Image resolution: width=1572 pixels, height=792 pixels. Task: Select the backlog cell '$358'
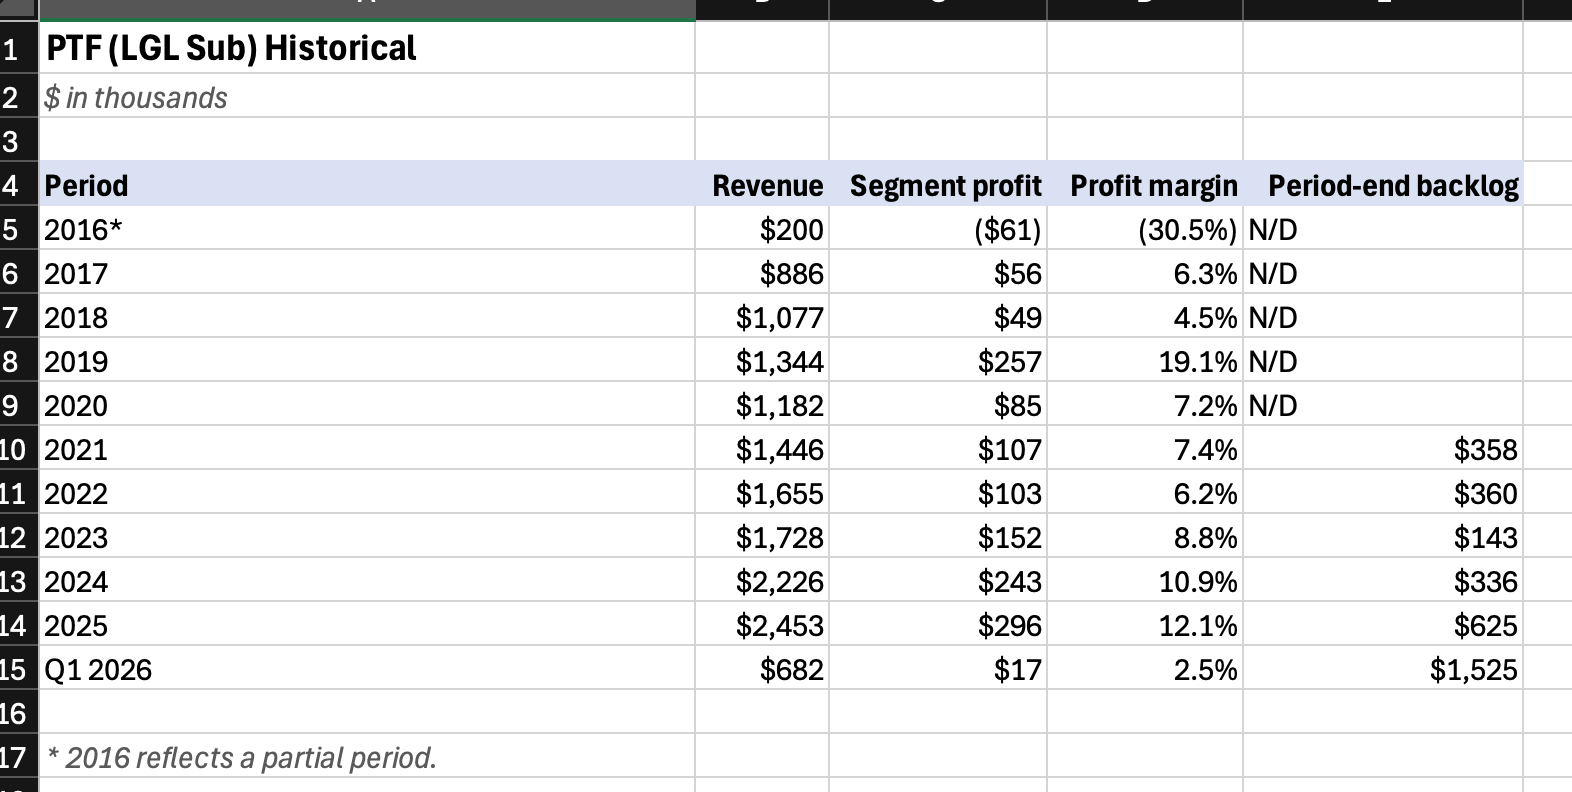pyautogui.click(x=1383, y=449)
